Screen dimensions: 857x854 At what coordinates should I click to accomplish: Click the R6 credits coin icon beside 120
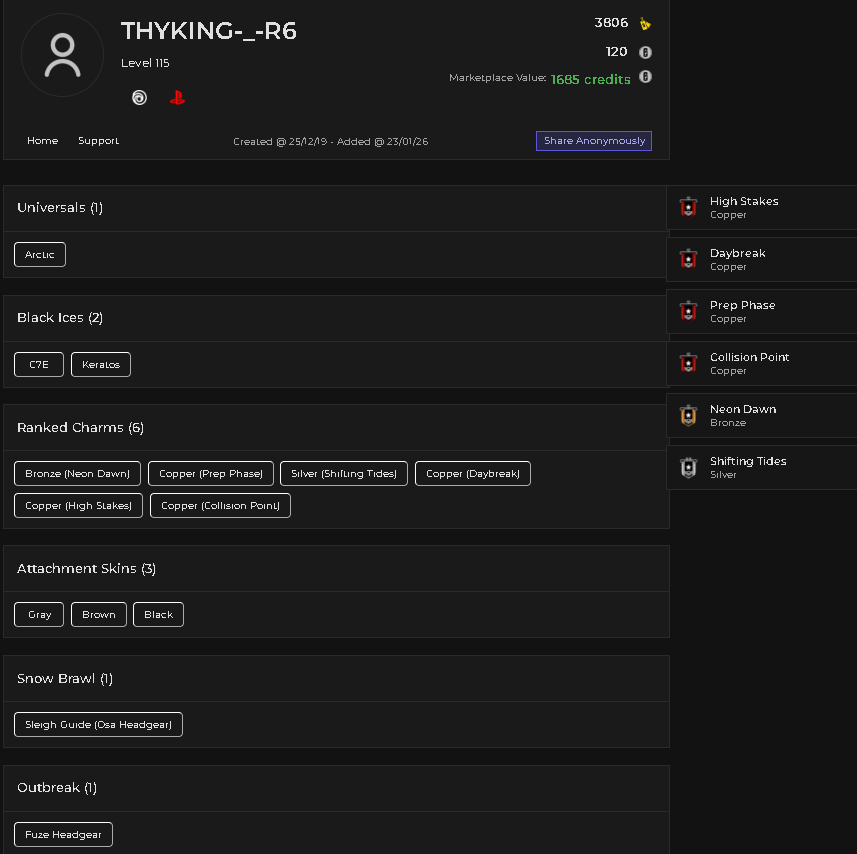pyautogui.click(x=645, y=52)
